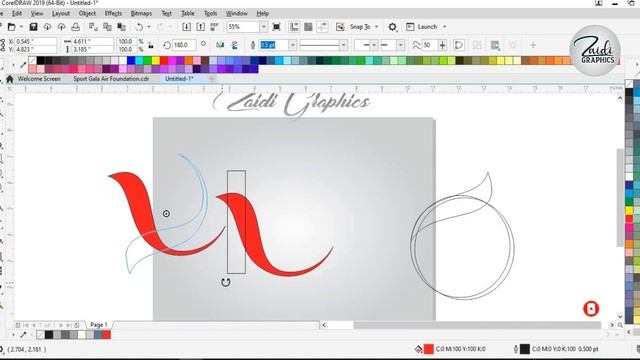The height and width of the screenshot is (360, 640).
Task: Click the Full-screen preview icon
Action: pyautogui.click(x=276, y=27)
